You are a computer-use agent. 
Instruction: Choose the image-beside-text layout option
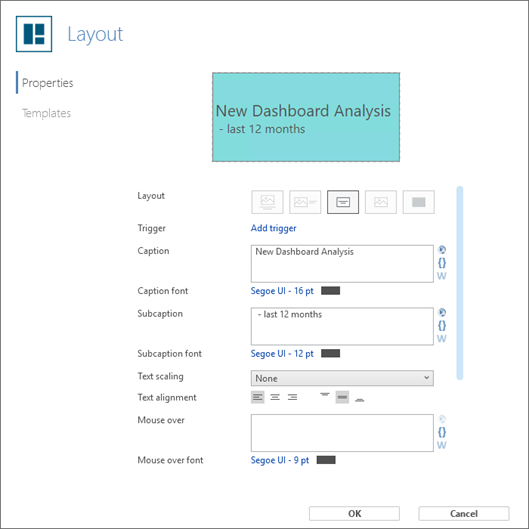[x=305, y=202]
